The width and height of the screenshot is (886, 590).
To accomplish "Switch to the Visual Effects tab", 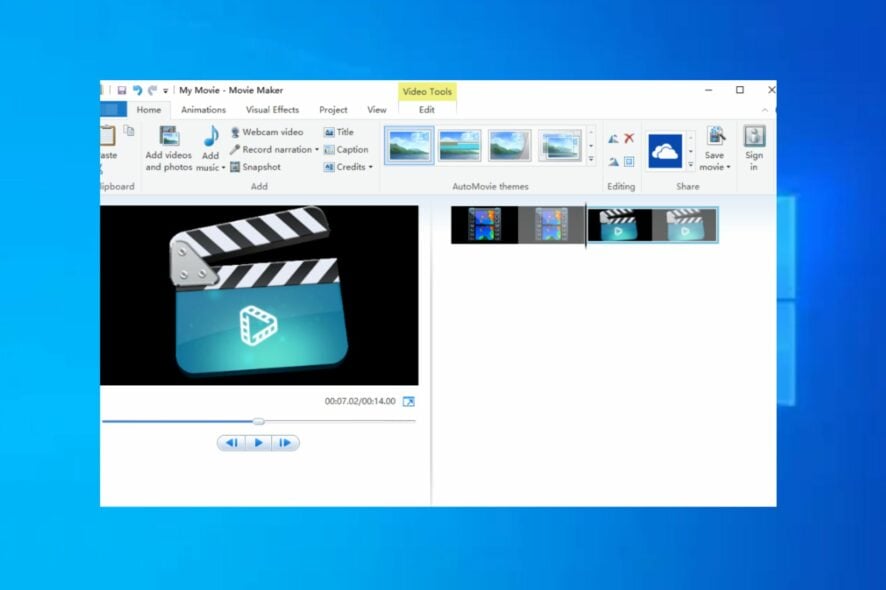I will (x=273, y=109).
